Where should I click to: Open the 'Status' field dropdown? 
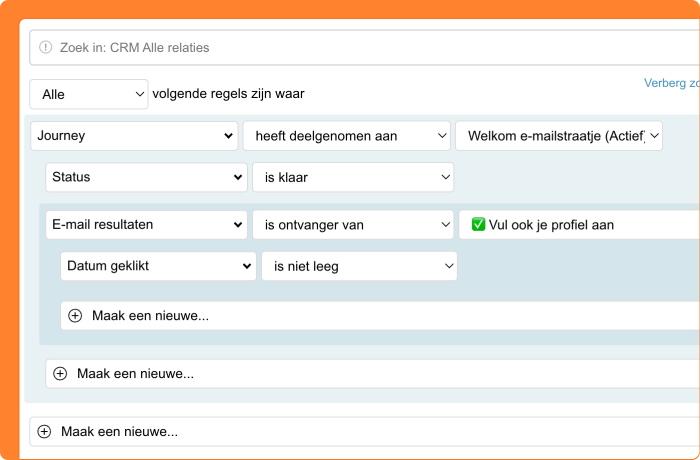tap(146, 177)
